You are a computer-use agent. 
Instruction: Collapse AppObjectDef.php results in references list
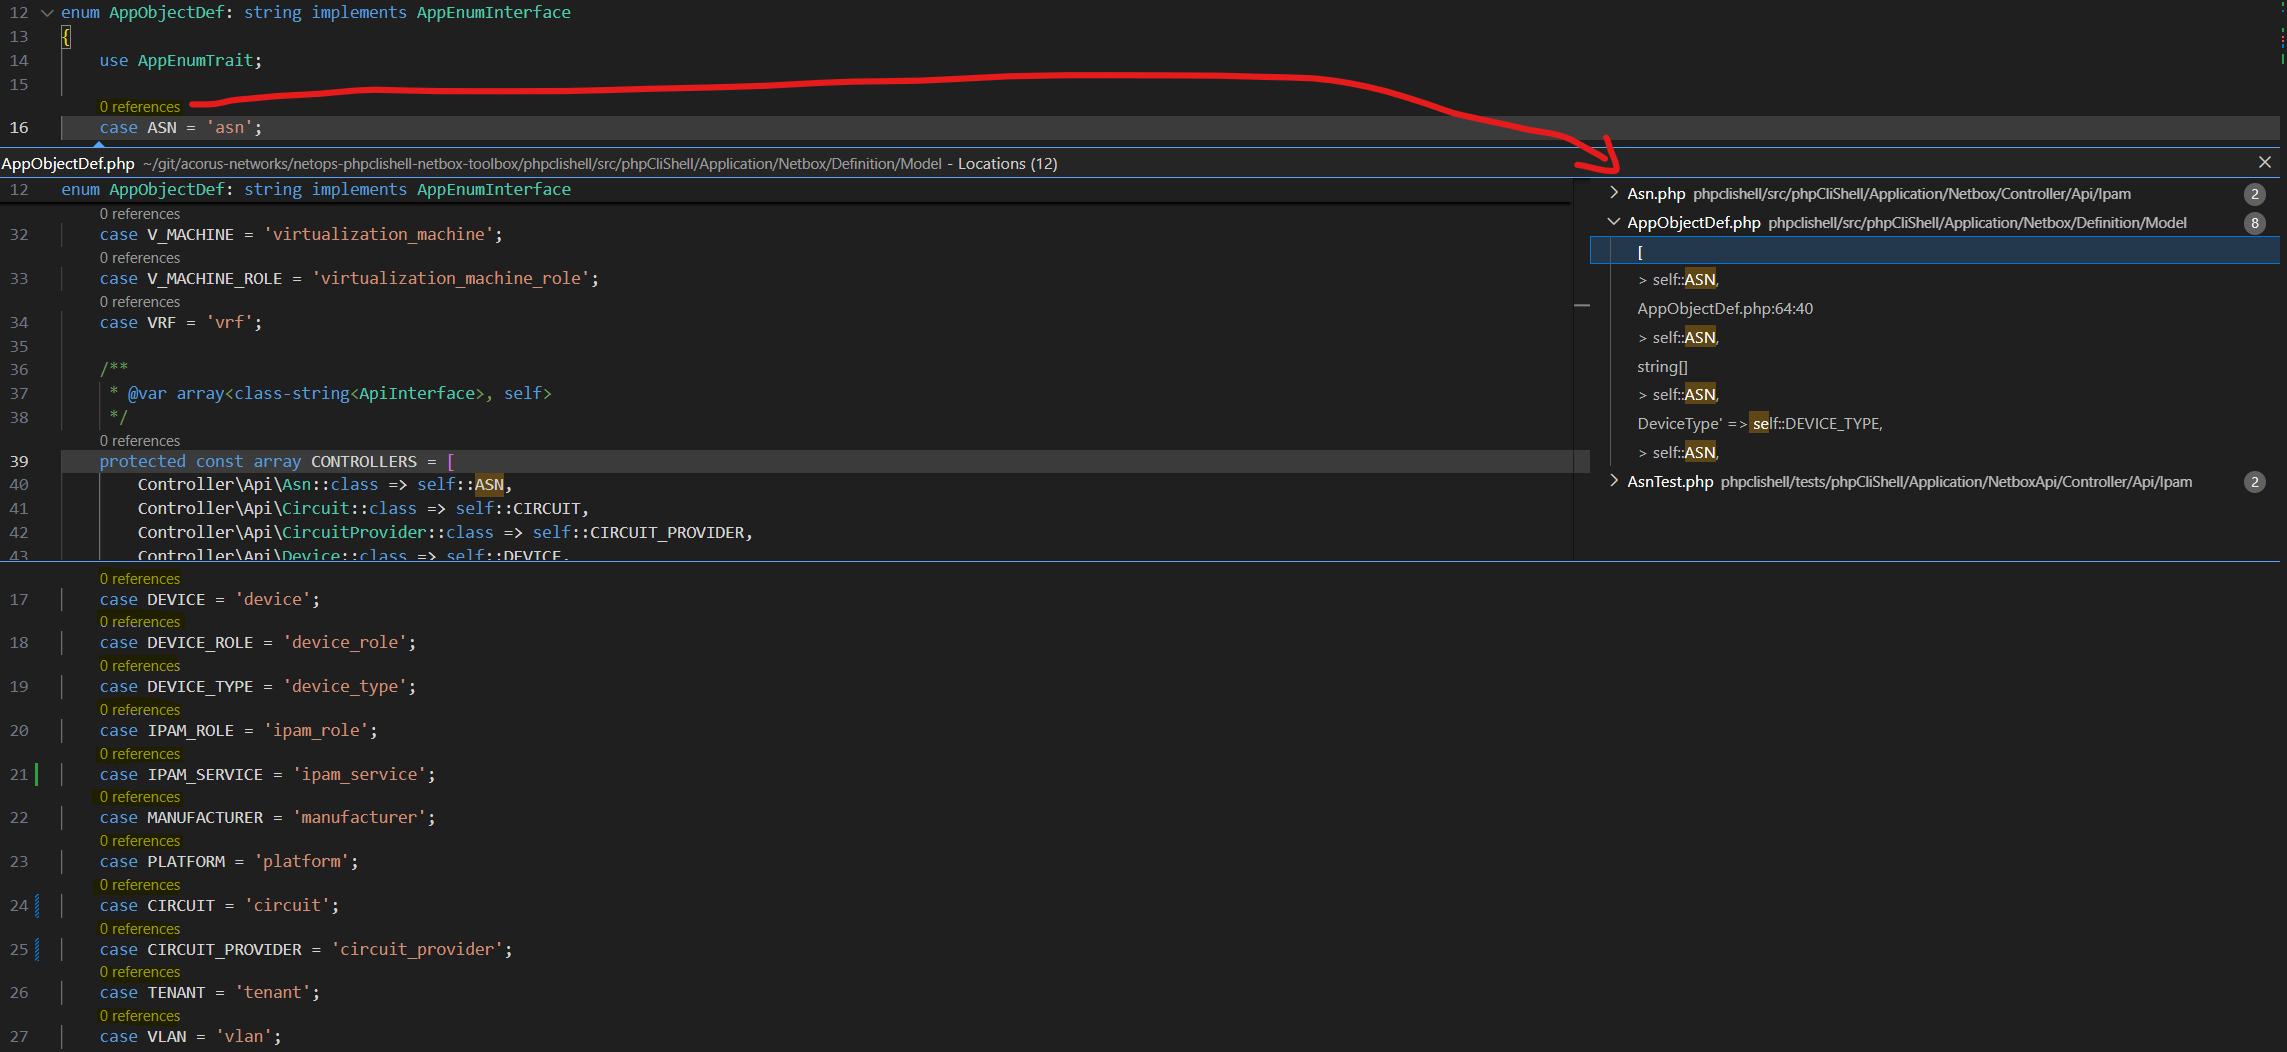point(1614,222)
